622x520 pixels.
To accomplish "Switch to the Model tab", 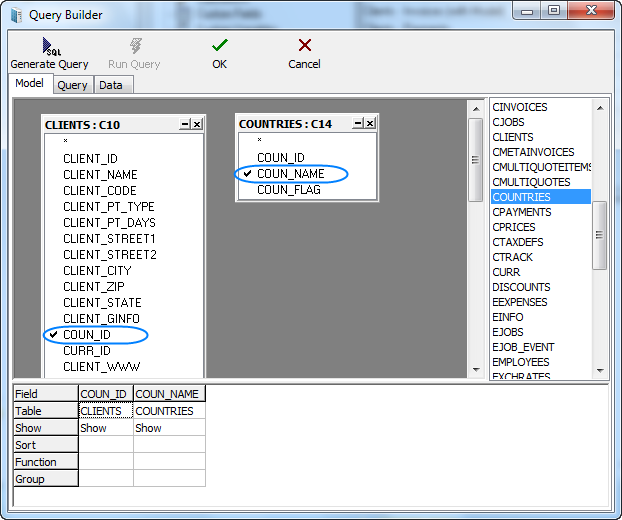I will coord(30,83).
